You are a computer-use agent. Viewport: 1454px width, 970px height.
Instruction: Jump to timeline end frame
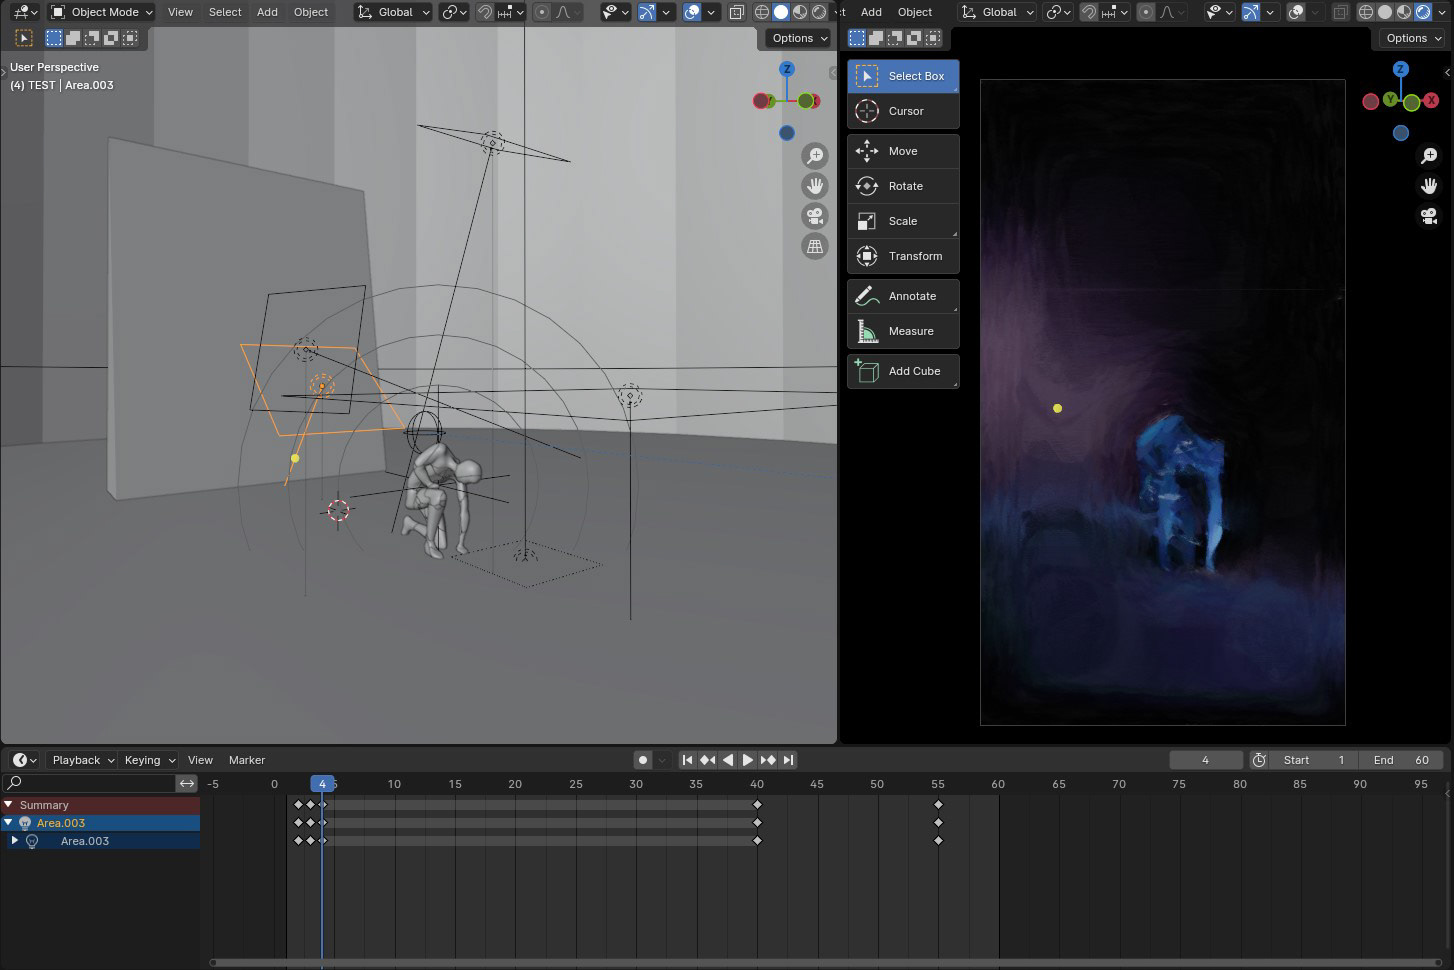[x=788, y=760]
